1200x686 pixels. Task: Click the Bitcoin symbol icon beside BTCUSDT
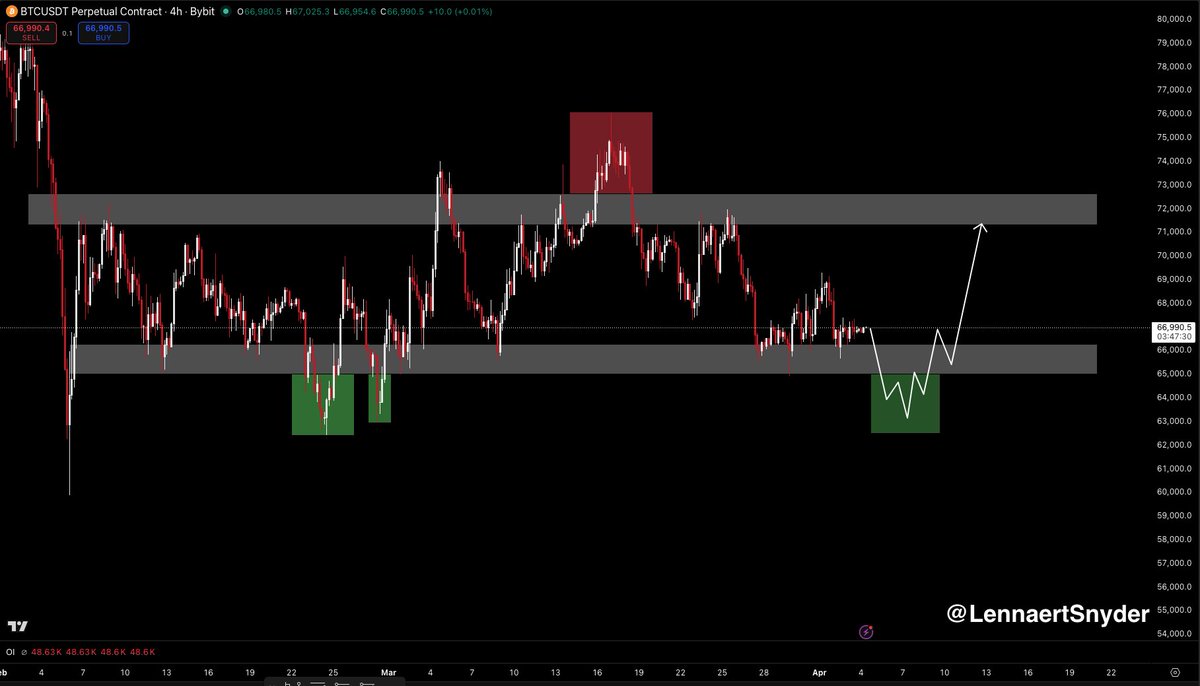[x=11, y=11]
